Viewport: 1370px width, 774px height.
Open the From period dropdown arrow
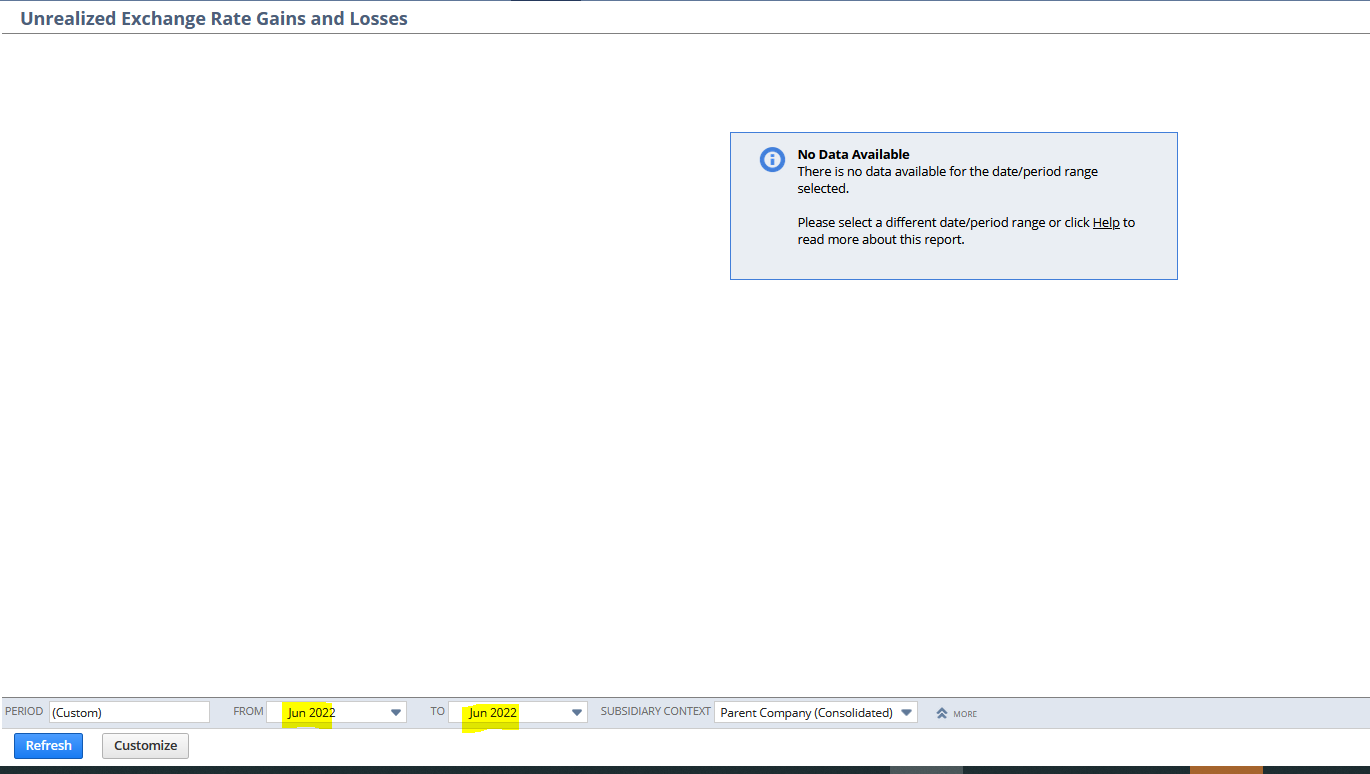point(396,712)
